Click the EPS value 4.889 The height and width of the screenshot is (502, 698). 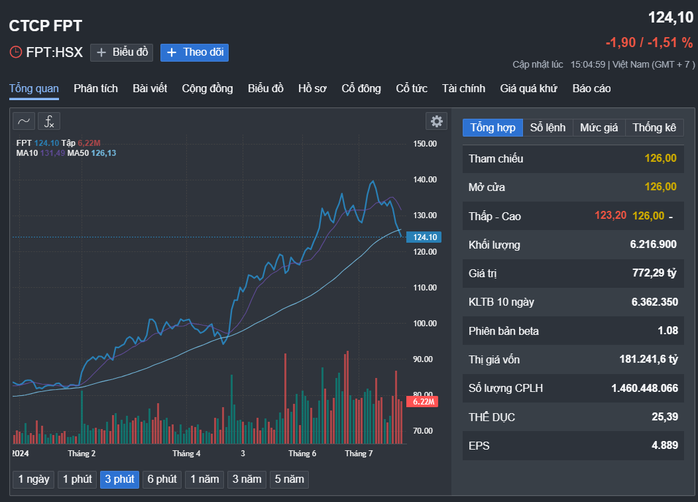click(665, 445)
